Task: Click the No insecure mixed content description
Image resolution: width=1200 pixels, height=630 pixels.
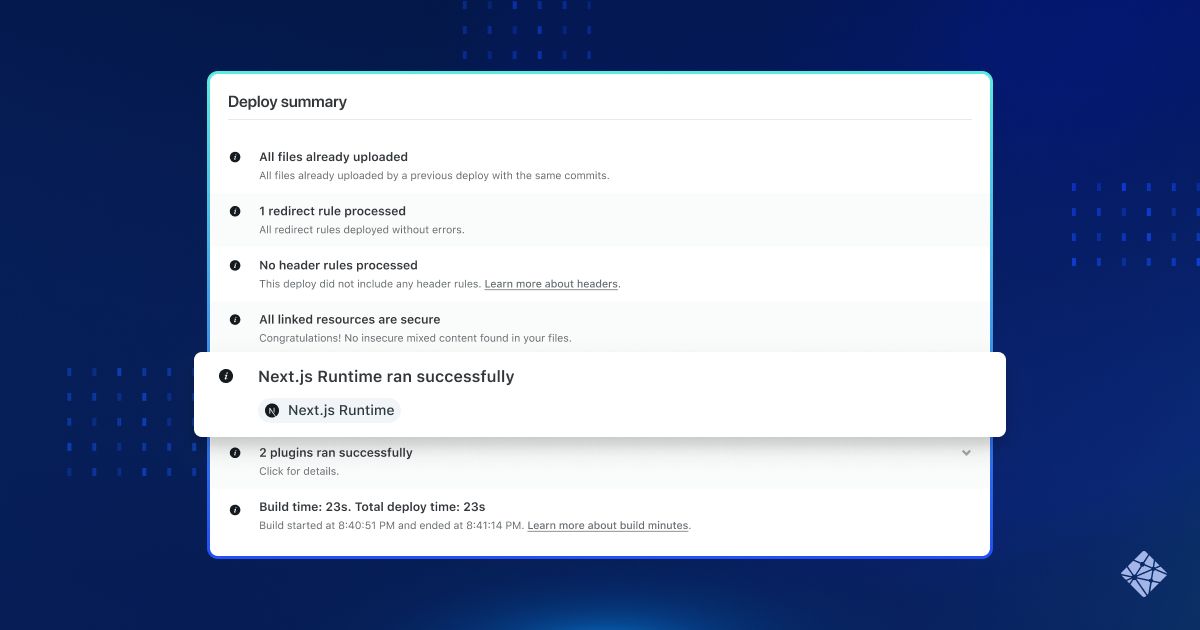Action: pos(415,338)
